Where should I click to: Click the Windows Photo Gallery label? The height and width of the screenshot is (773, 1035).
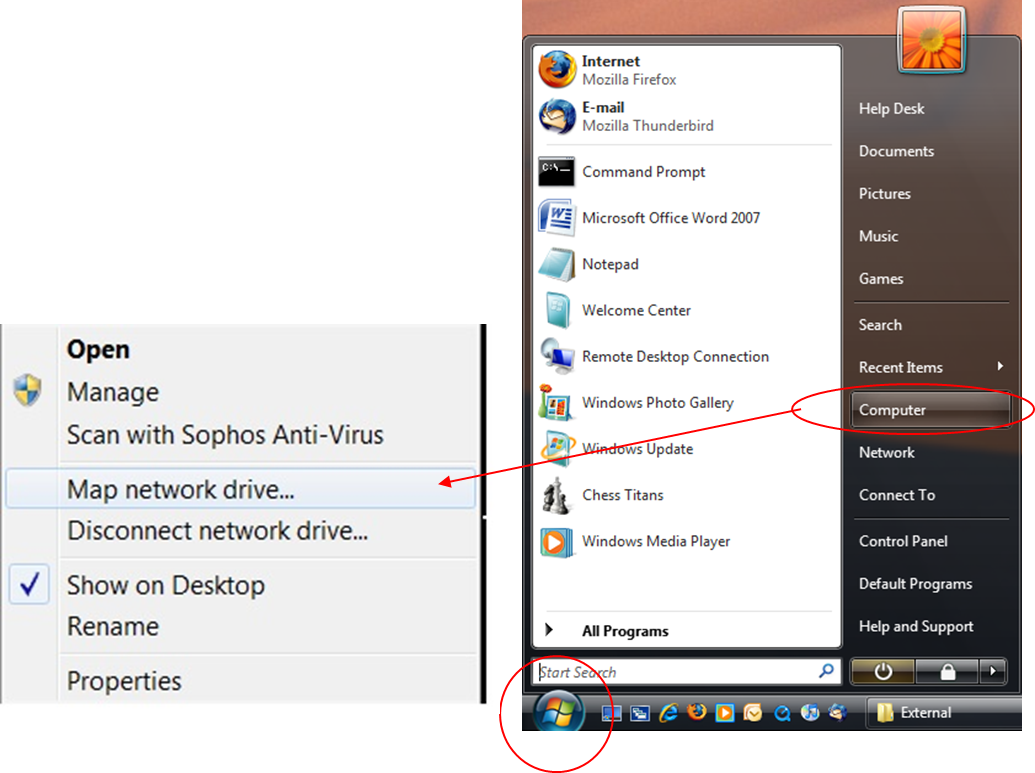[x=657, y=403]
